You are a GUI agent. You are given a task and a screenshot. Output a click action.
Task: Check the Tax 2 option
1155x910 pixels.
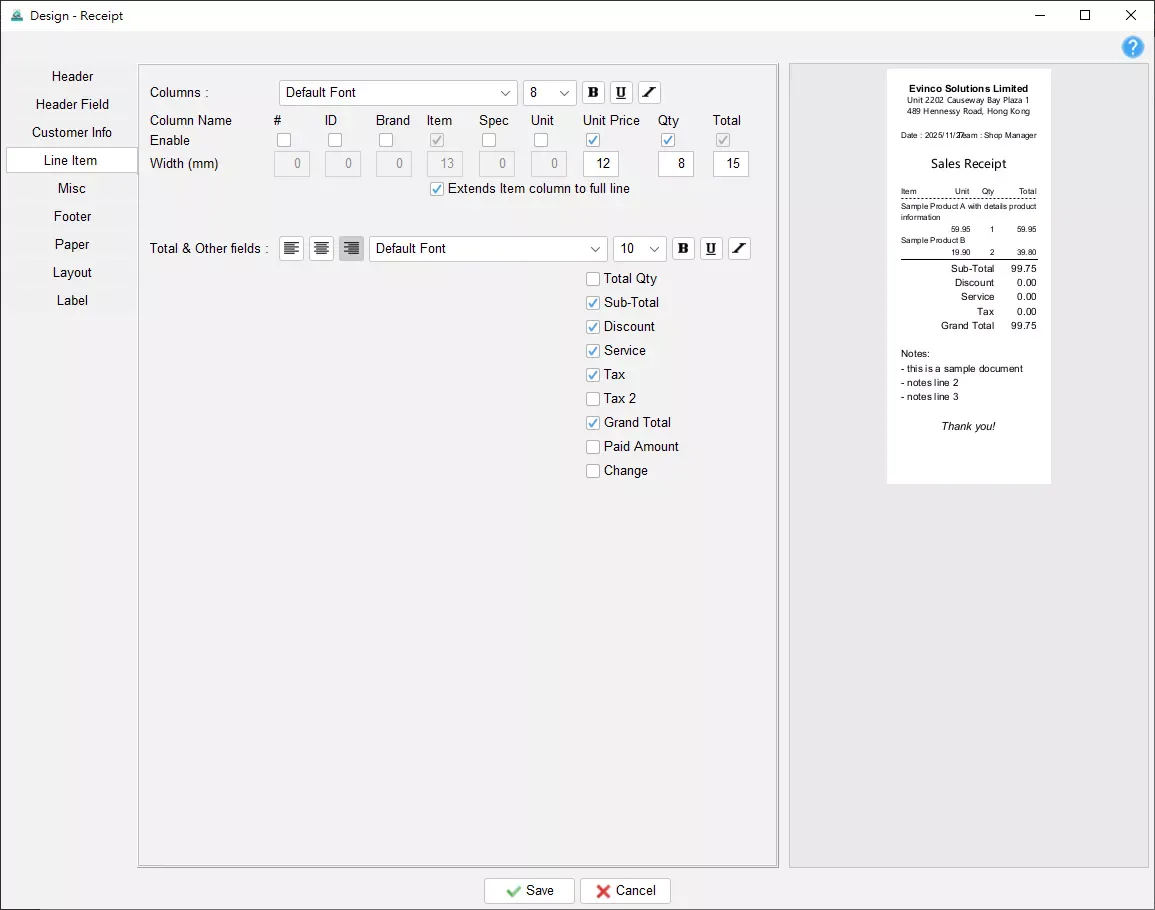(x=593, y=399)
